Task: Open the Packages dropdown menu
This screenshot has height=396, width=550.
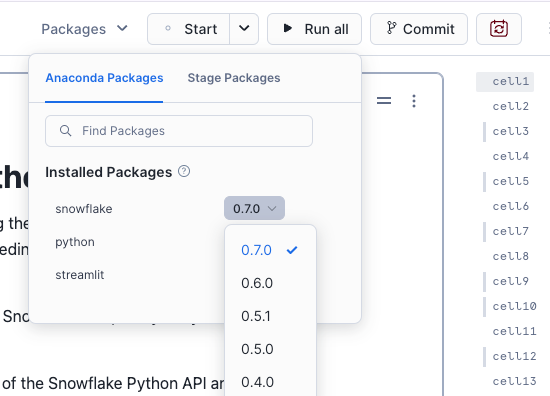Action: (85, 29)
